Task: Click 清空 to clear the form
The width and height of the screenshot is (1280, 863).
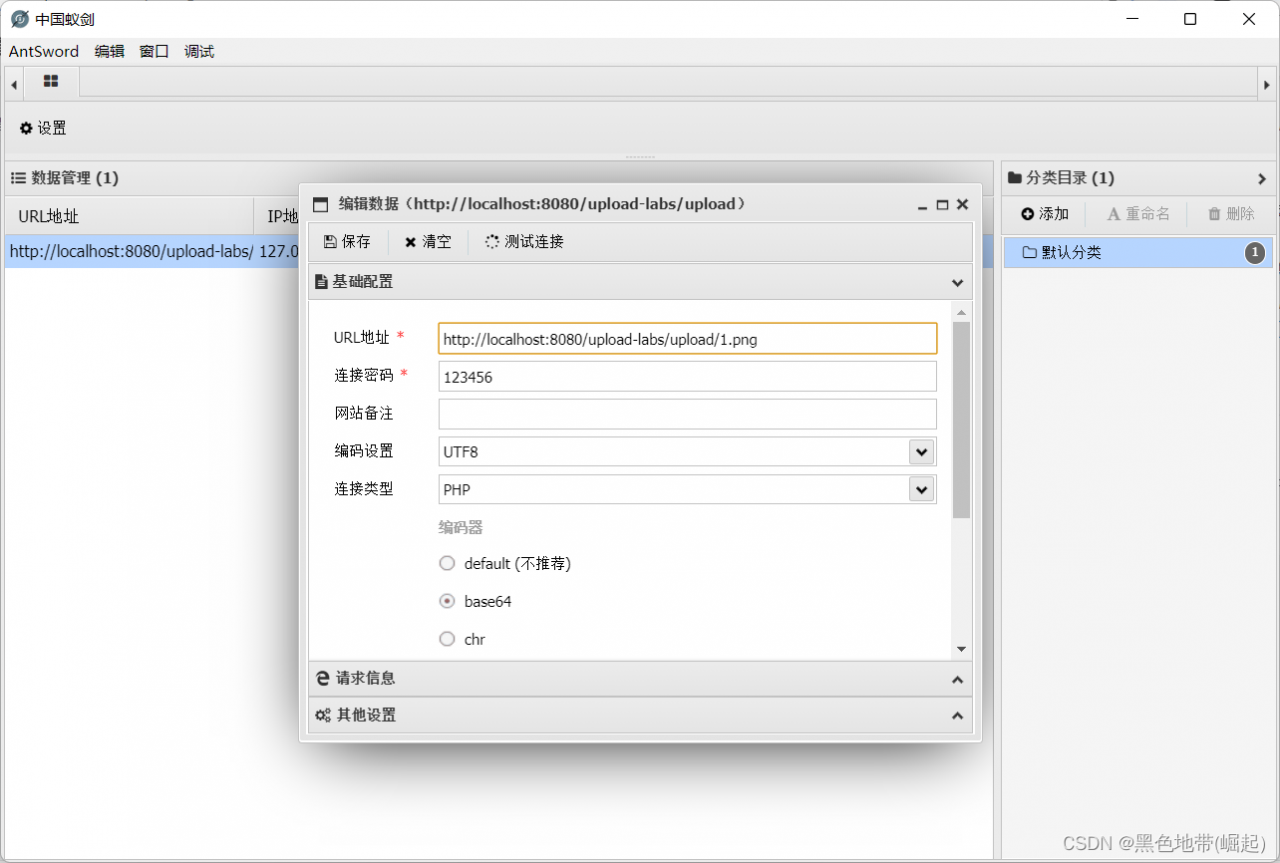Action: click(x=428, y=241)
